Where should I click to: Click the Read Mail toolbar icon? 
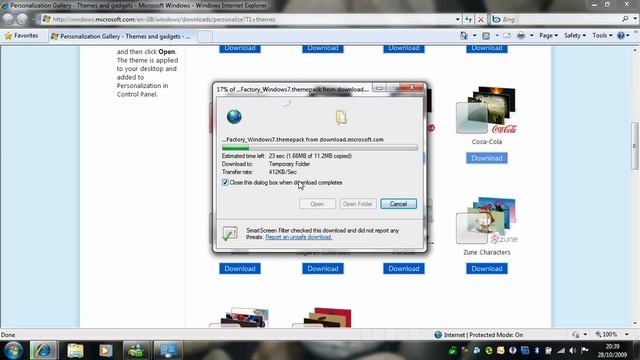[x=507, y=36]
